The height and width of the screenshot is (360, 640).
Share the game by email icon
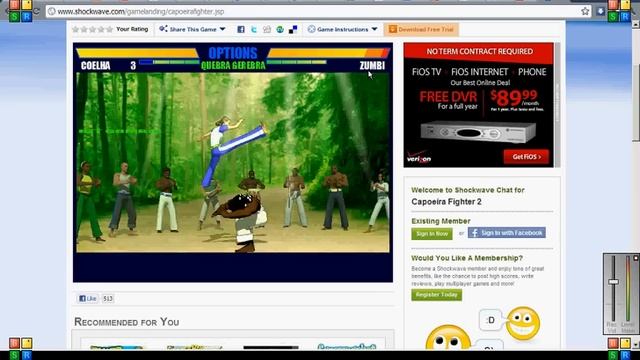coord(267,29)
